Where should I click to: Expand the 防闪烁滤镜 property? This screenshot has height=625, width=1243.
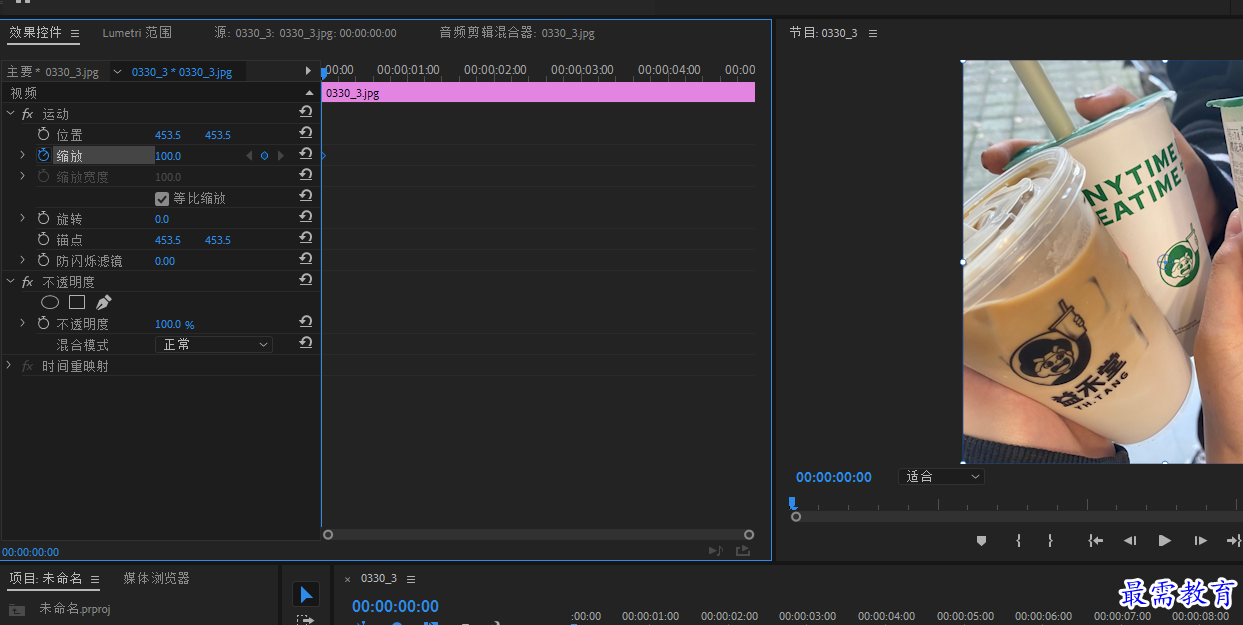pyautogui.click(x=23, y=260)
